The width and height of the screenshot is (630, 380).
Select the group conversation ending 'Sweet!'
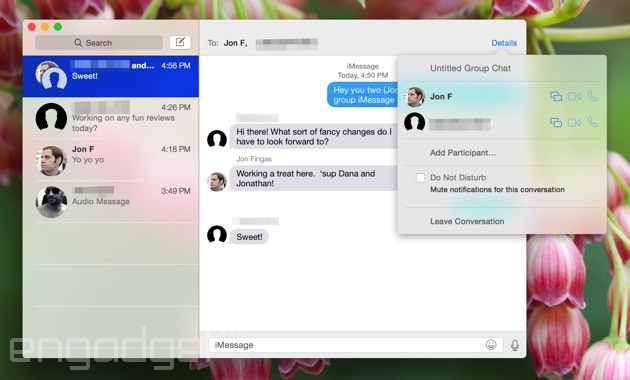[110, 76]
